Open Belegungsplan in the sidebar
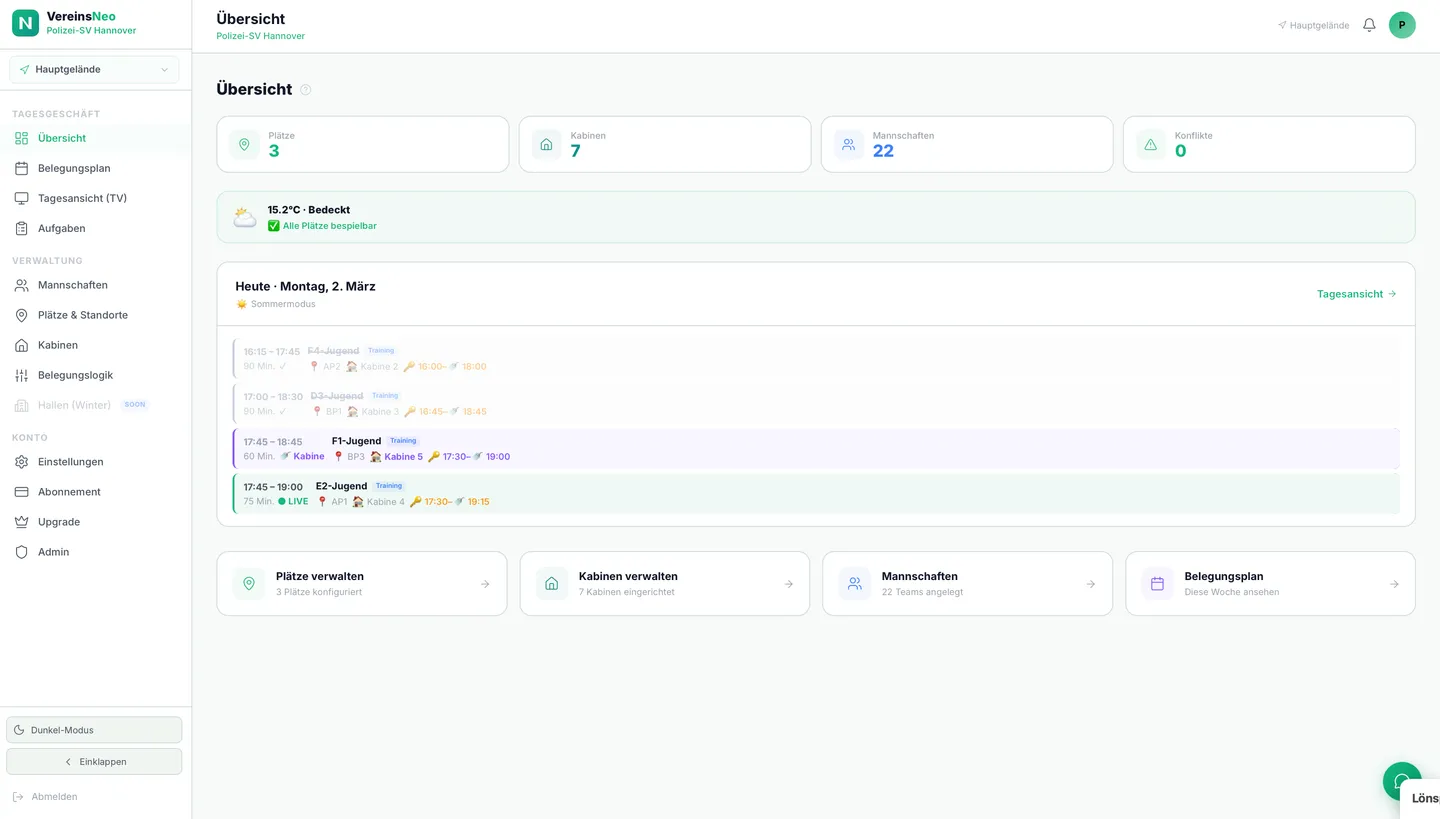 [x=74, y=168]
